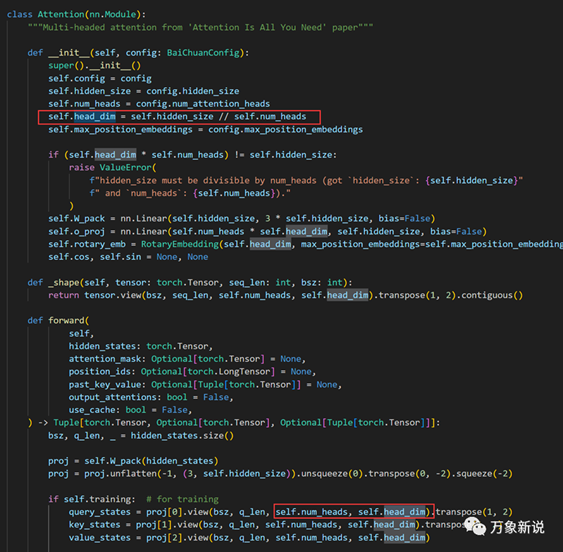The height and width of the screenshot is (552, 563).
Task: Click the def __init__ signature line
Action: pyautogui.click(x=138, y=53)
